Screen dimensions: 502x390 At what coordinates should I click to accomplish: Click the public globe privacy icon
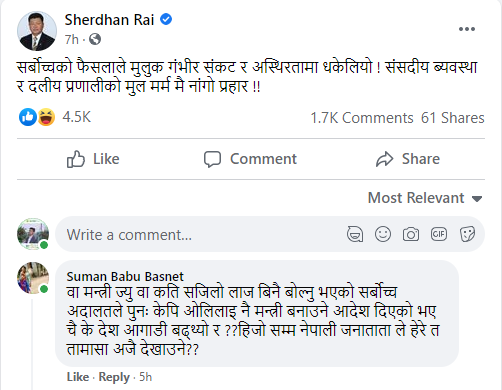(95, 39)
